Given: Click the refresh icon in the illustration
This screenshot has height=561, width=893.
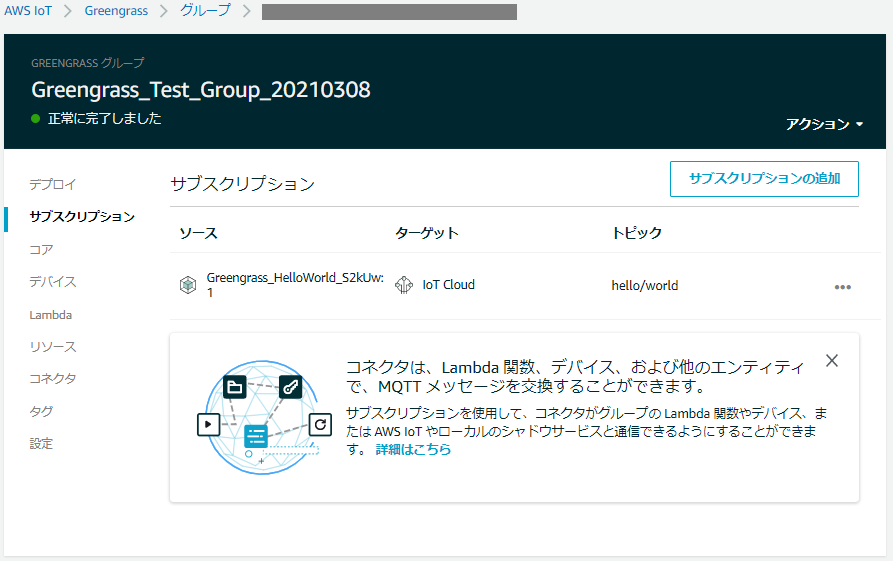Looking at the screenshot, I should [320, 424].
